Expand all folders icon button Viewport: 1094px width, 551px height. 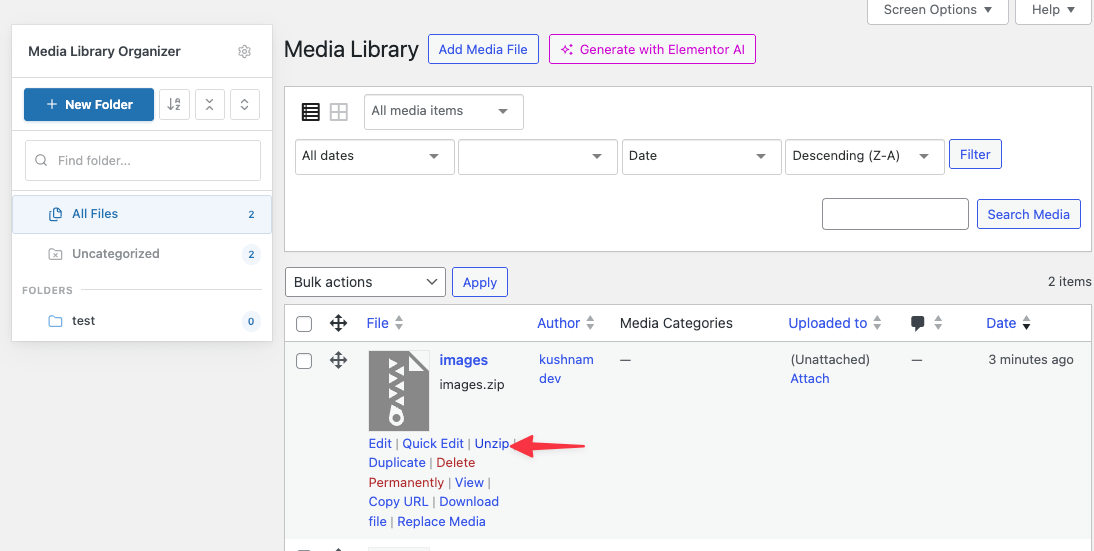(245, 105)
